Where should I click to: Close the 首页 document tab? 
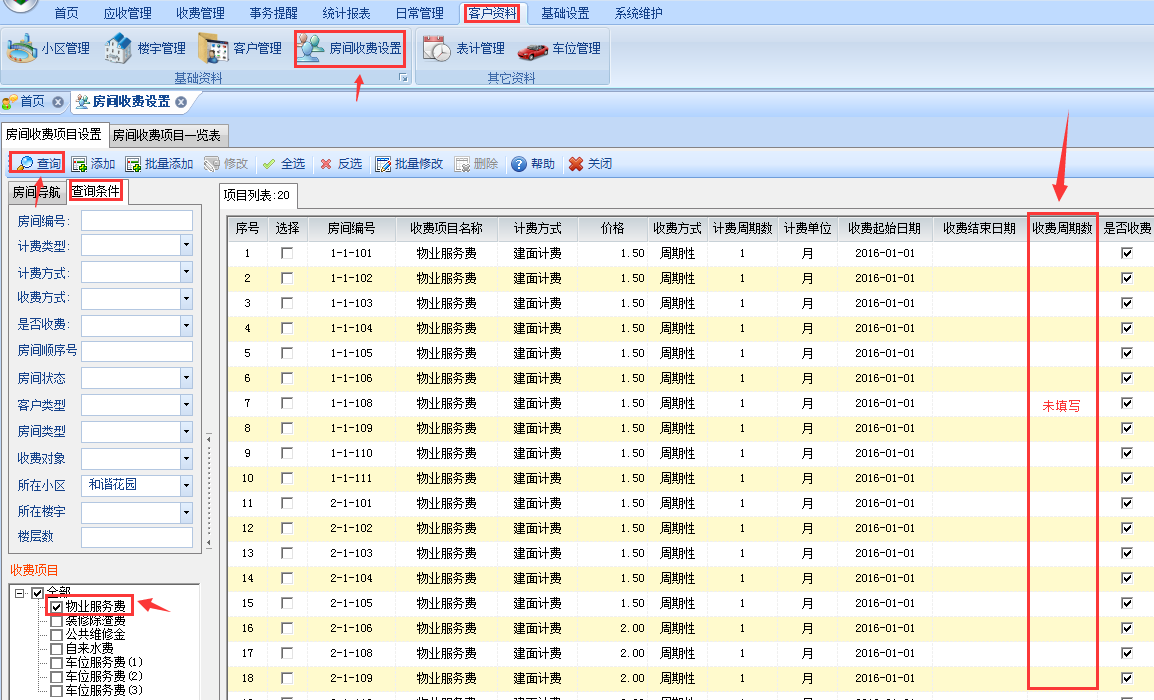[x=57, y=102]
